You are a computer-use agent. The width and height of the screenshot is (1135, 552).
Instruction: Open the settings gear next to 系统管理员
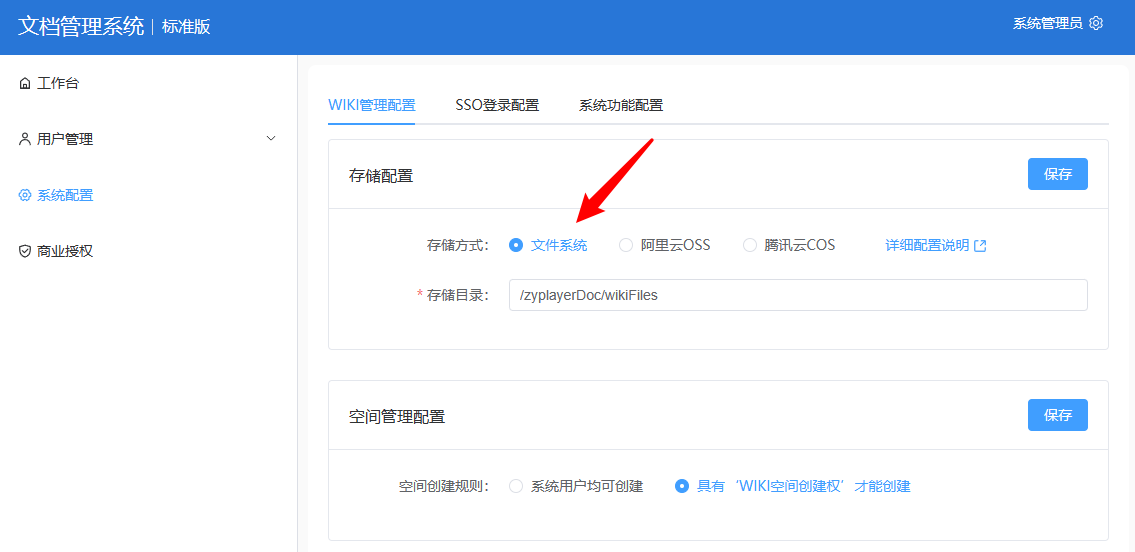(x=1096, y=23)
